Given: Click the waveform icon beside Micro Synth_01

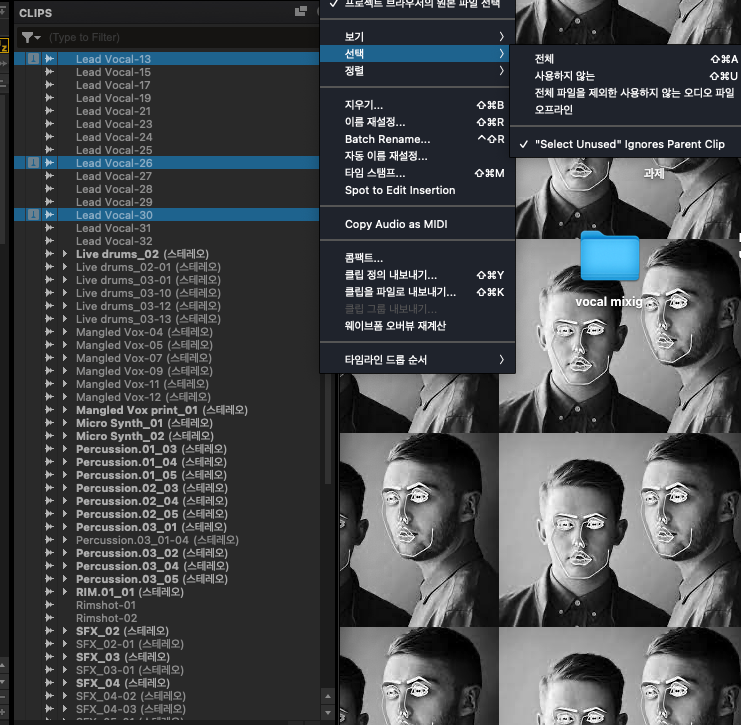Looking at the screenshot, I should (49, 423).
